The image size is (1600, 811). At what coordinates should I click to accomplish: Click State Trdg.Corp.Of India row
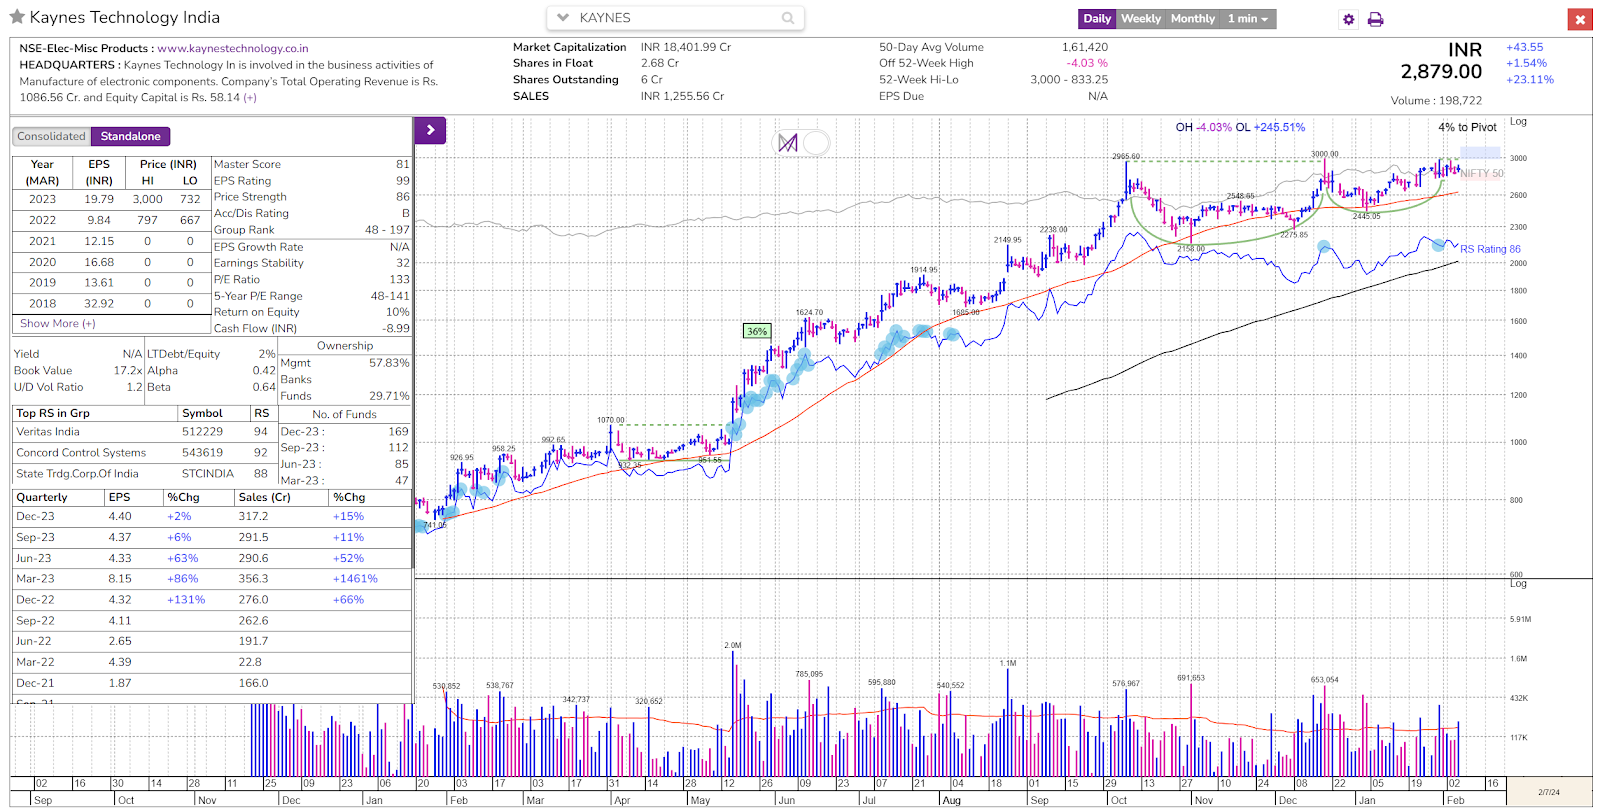pyautogui.click(x=144, y=474)
